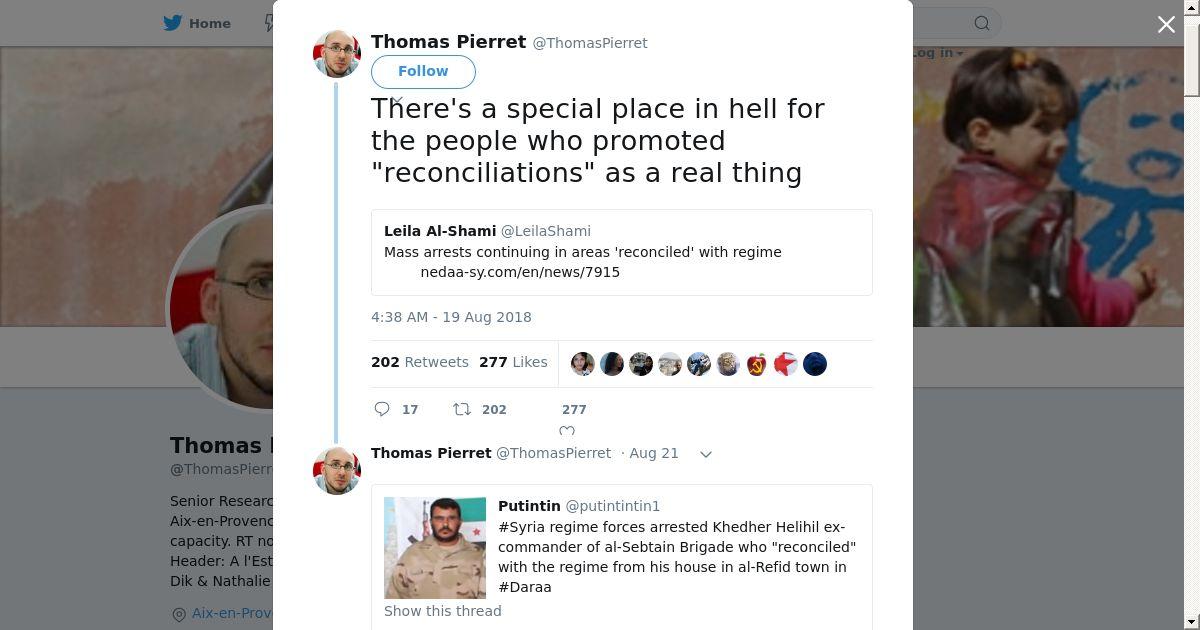Go to the Home tab
1200x630 pixels.
click(209, 23)
